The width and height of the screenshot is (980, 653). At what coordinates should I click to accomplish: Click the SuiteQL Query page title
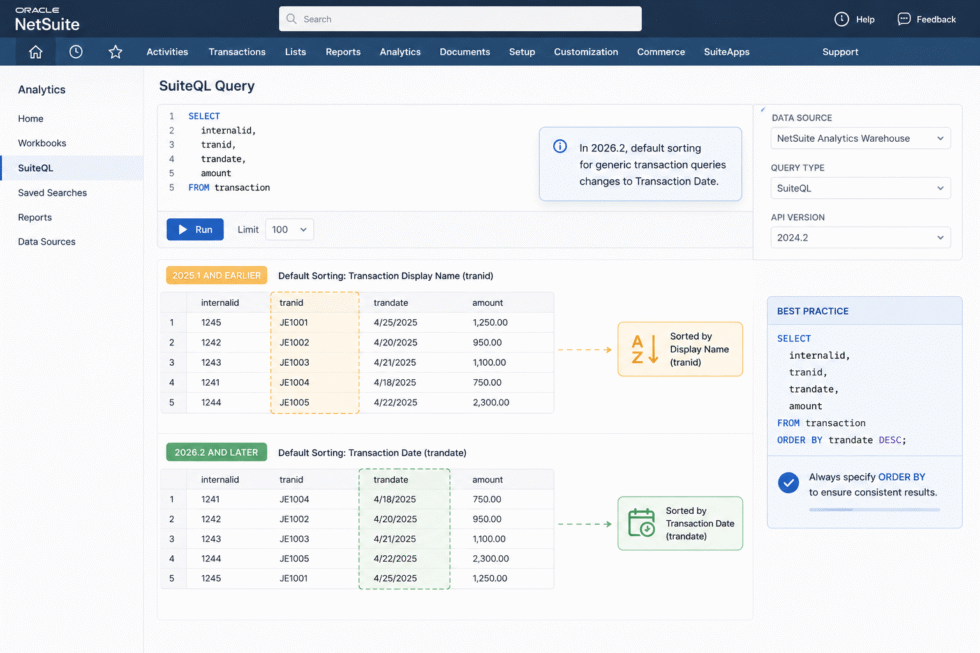207,86
